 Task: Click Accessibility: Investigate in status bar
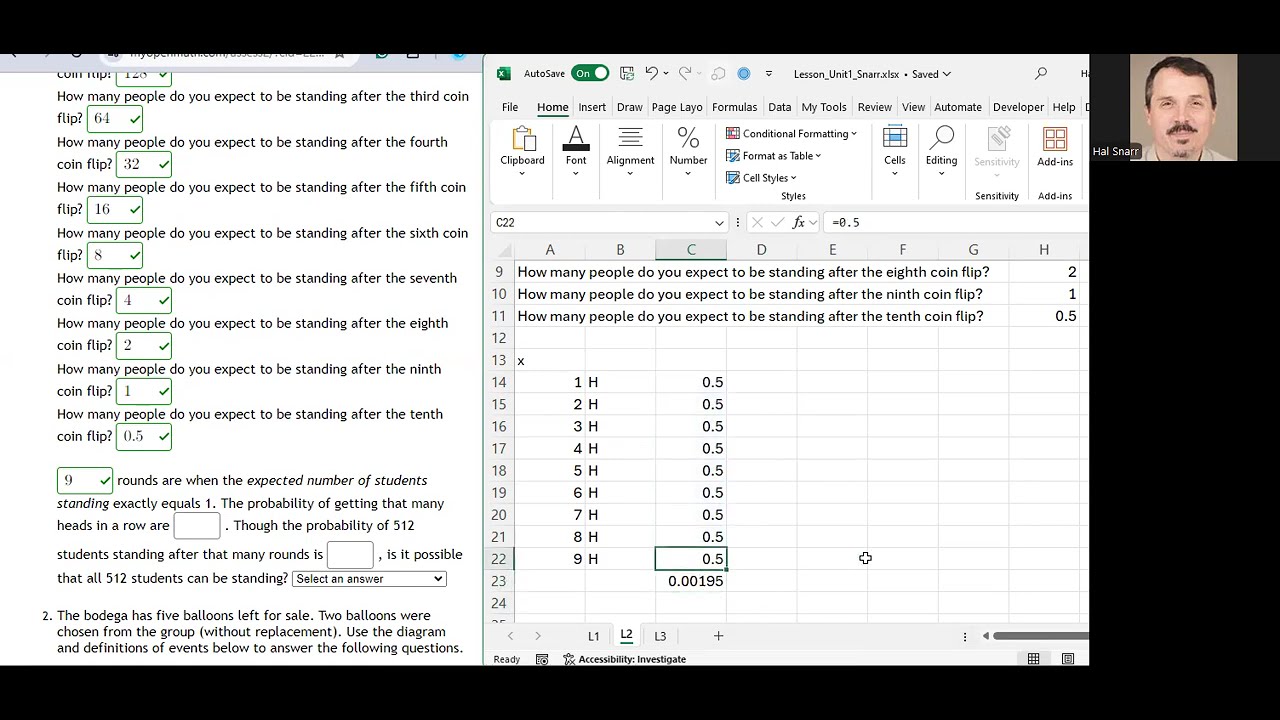pyautogui.click(x=624, y=659)
